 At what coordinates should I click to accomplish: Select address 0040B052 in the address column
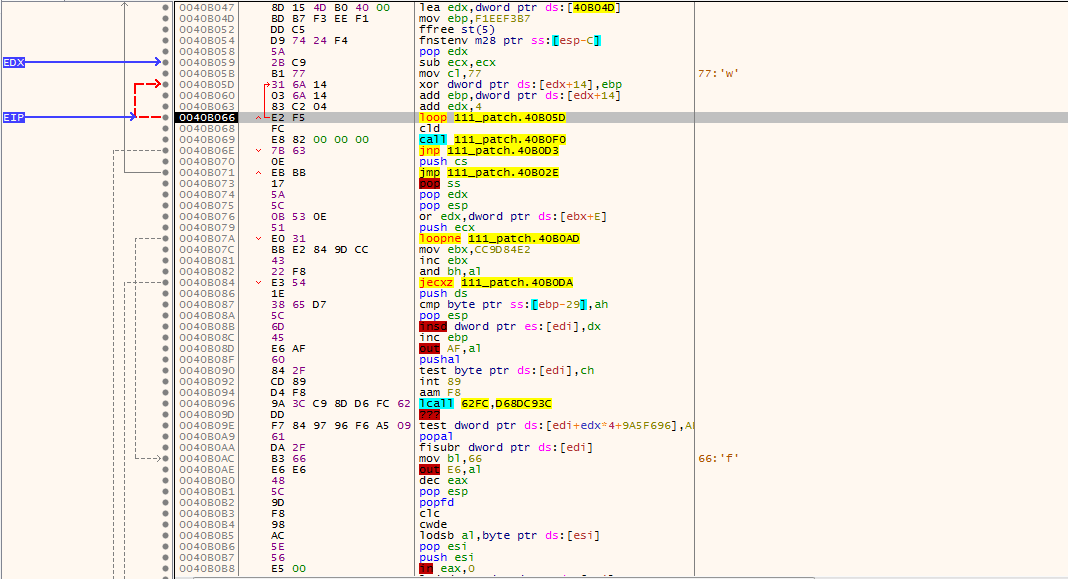click(x=206, y=29)
